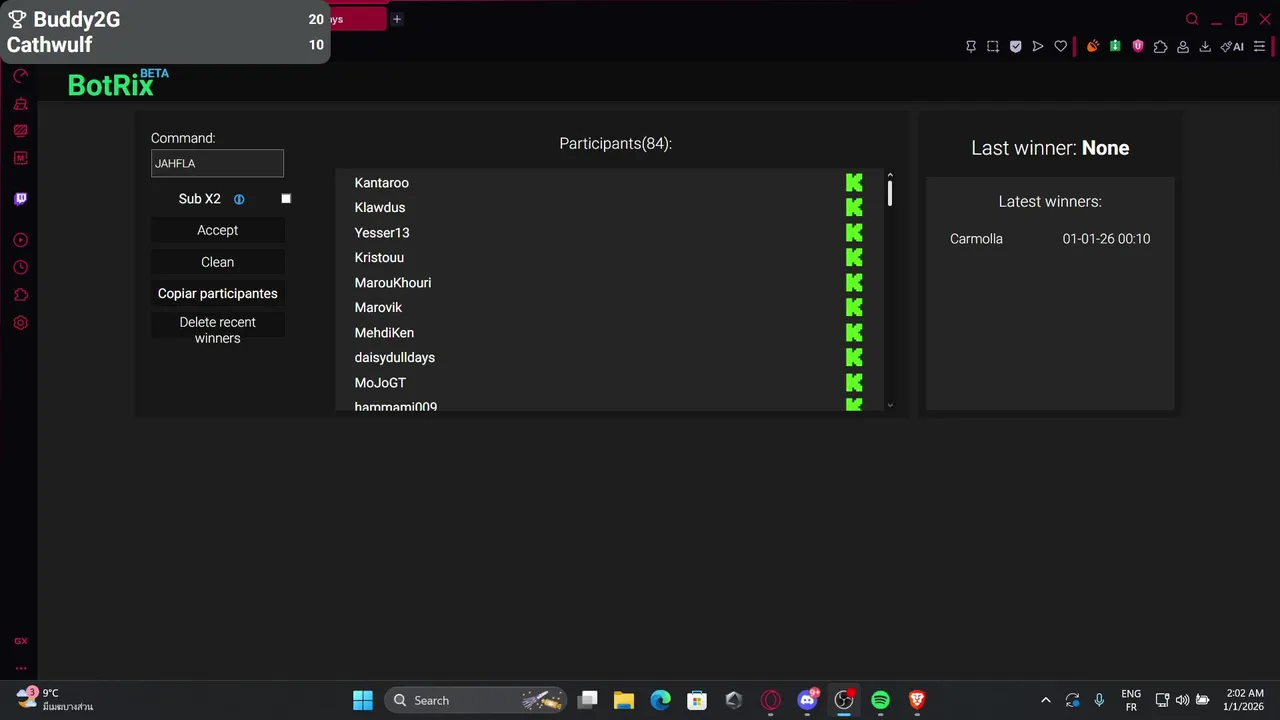Screen dimensions: 1280x720
Task: Click Copiar participantes button
Action: point(218,294)
